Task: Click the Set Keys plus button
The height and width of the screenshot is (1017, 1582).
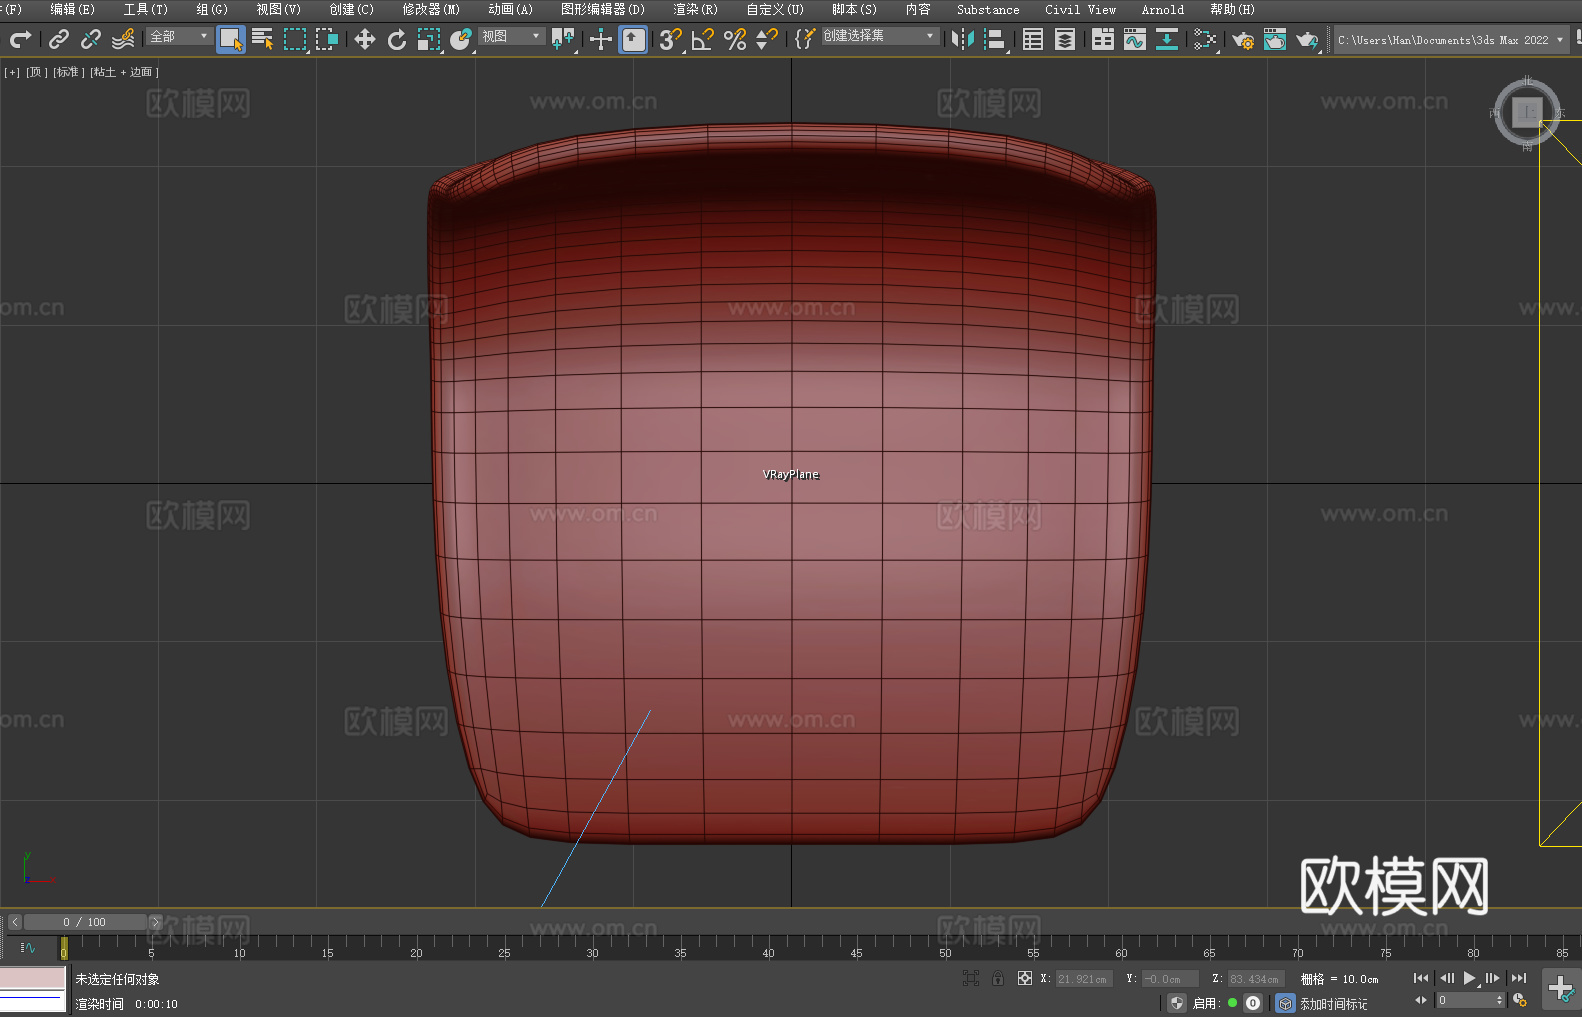Action: [1560, 989]
